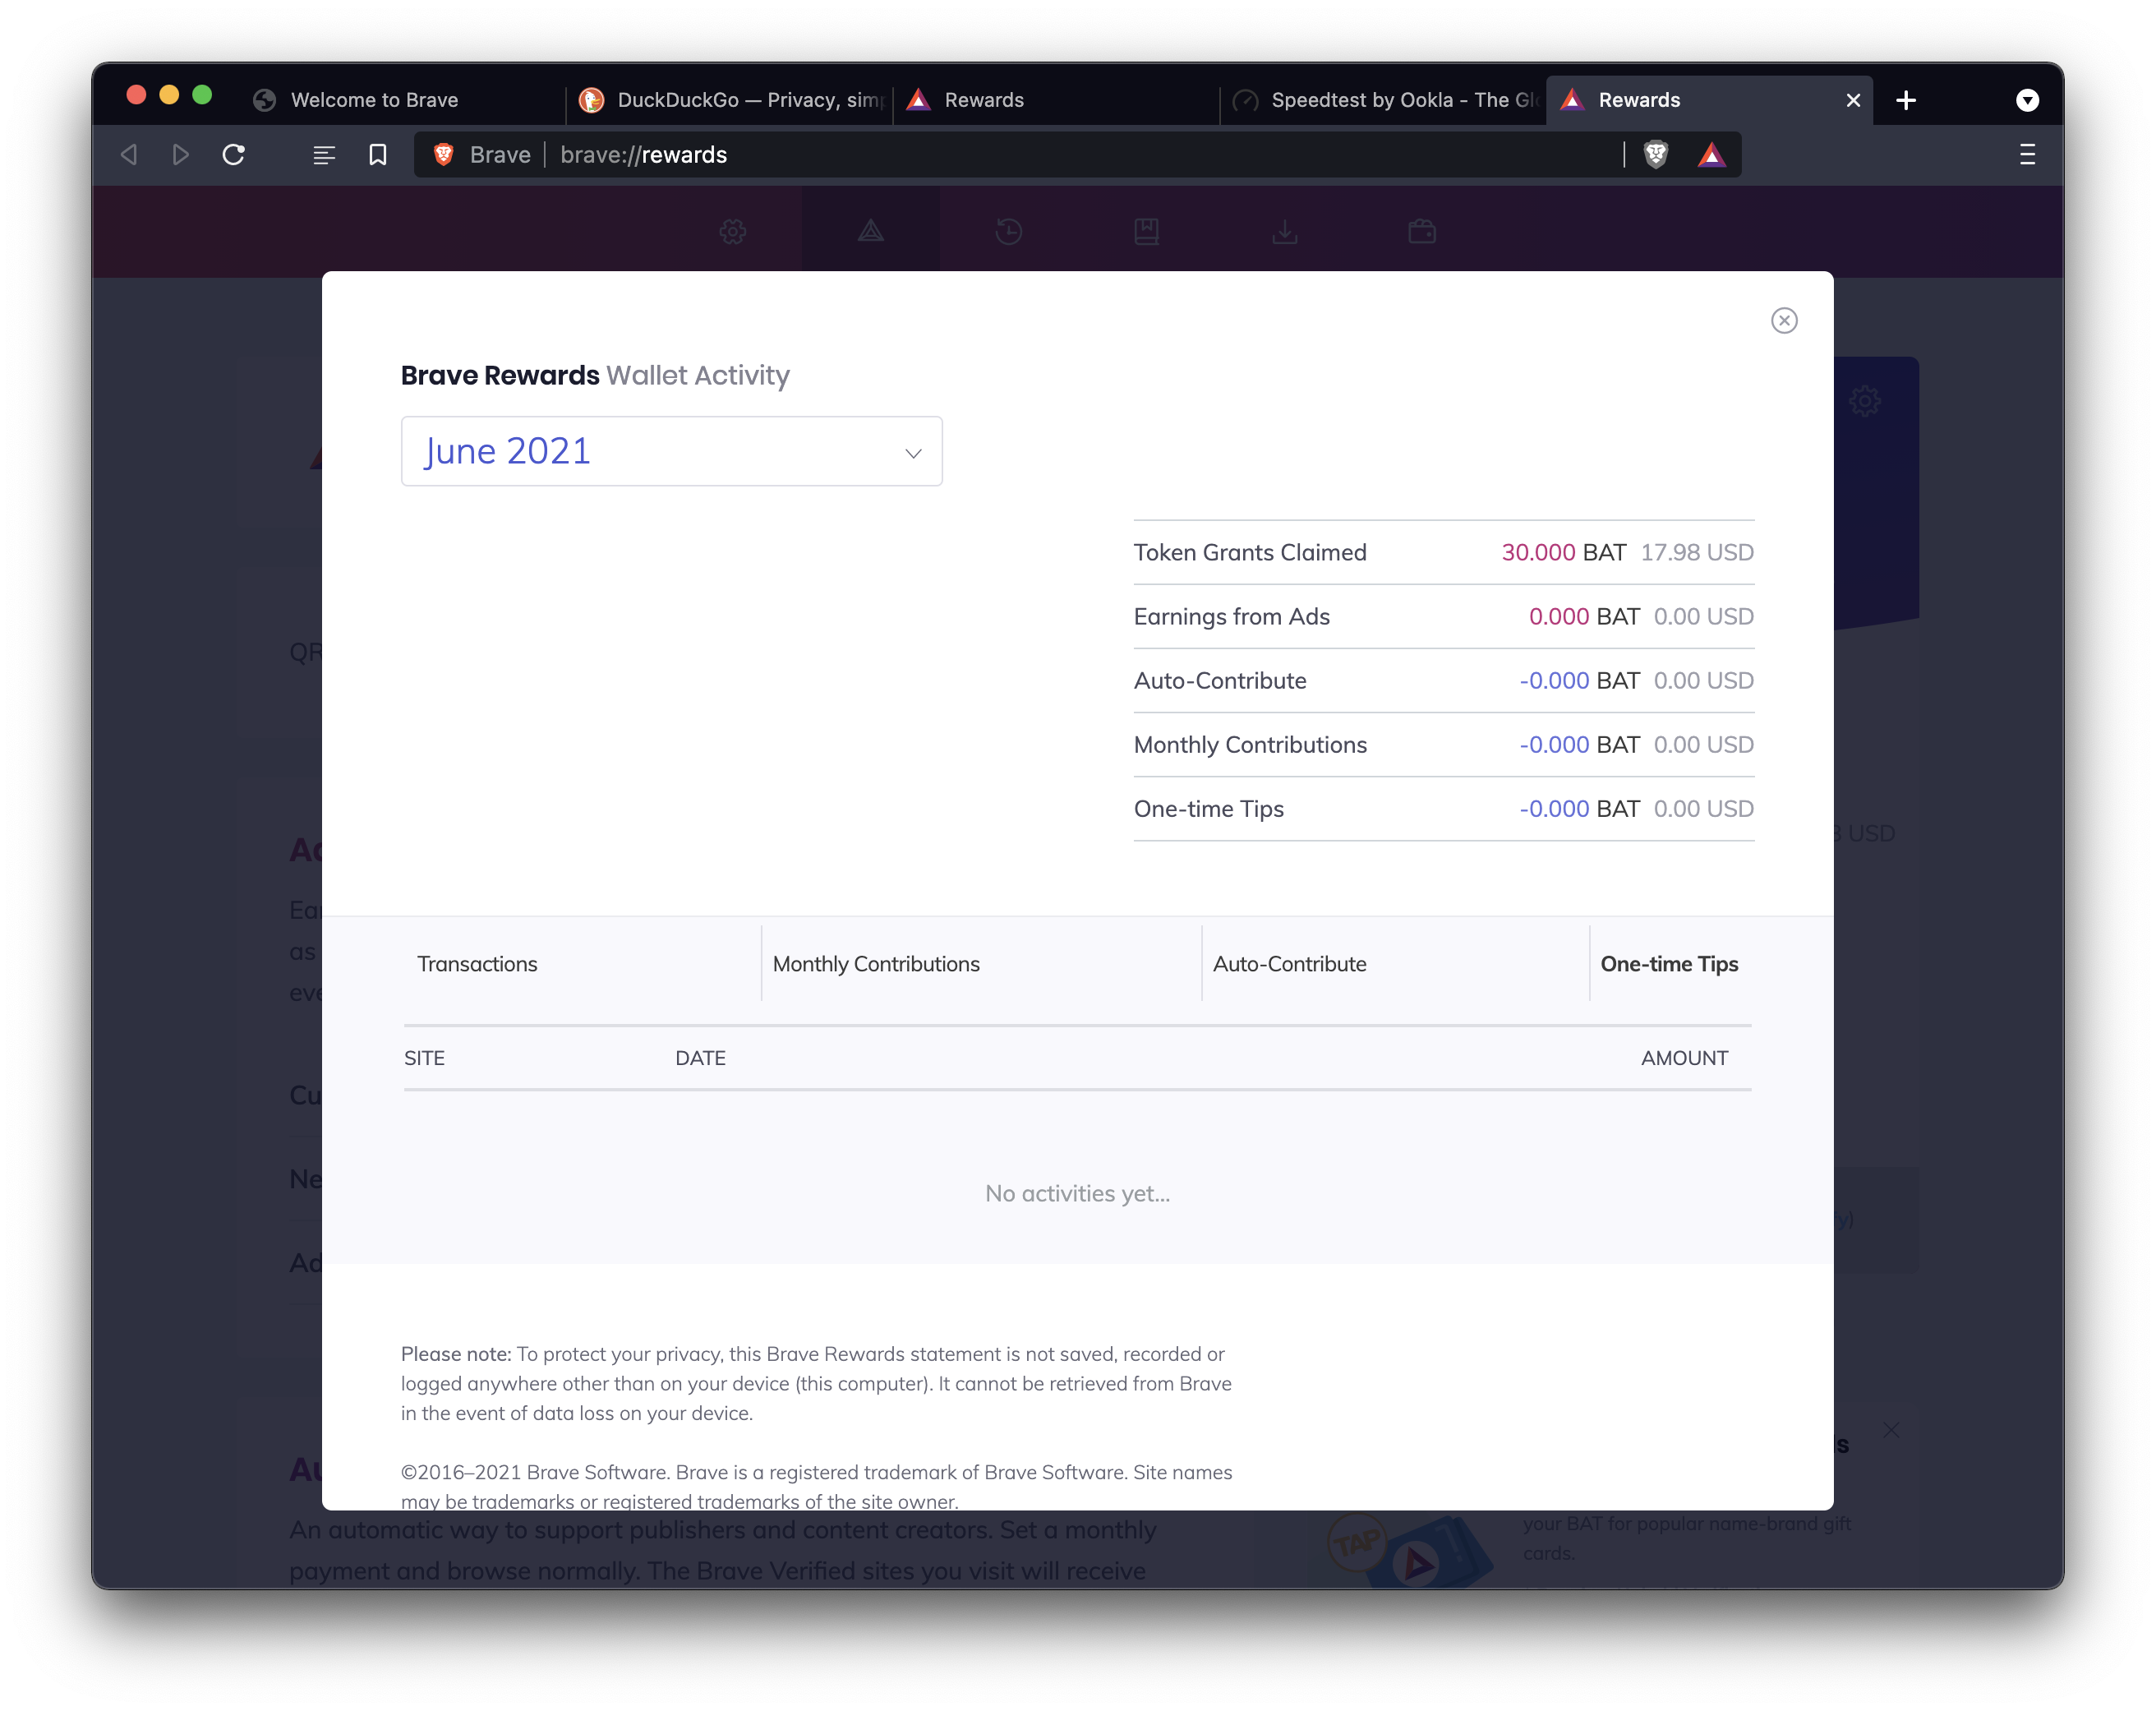Open the Downloads arrow icon in the top strip
Screen dimensions: 2156x1711
[1284, 232]
